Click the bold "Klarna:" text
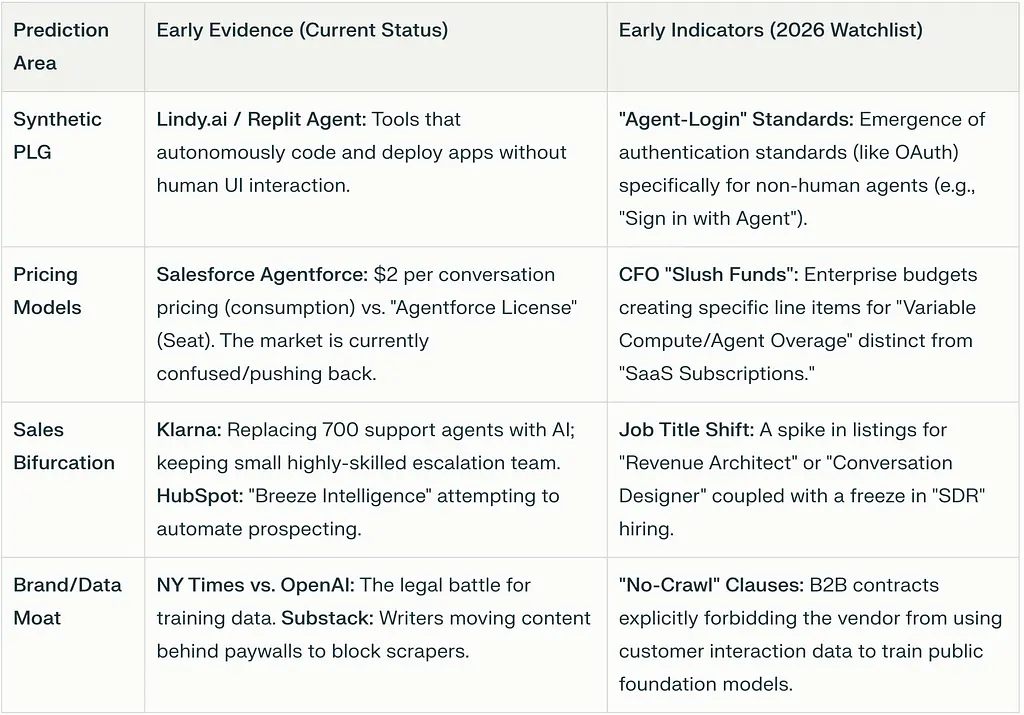The image size is (1024, 715). tap(188, 430)
